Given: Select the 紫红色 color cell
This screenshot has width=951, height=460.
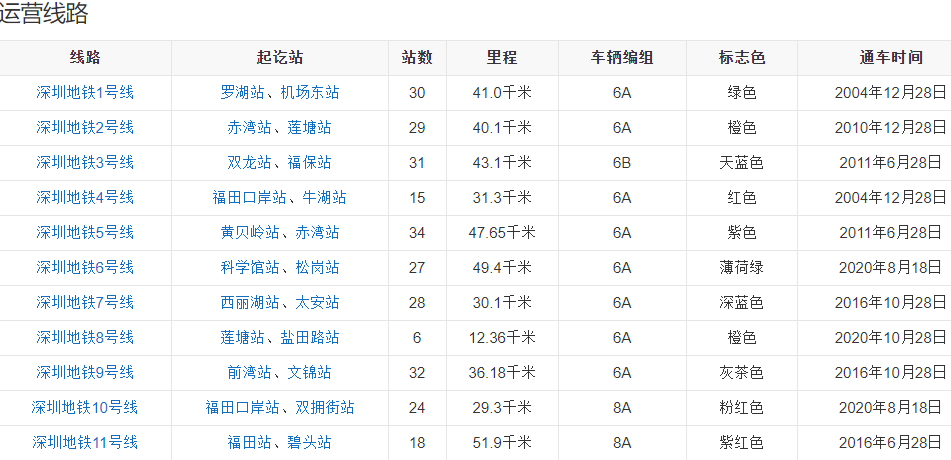Looking at the screenshot, I should tap(742, 442).
